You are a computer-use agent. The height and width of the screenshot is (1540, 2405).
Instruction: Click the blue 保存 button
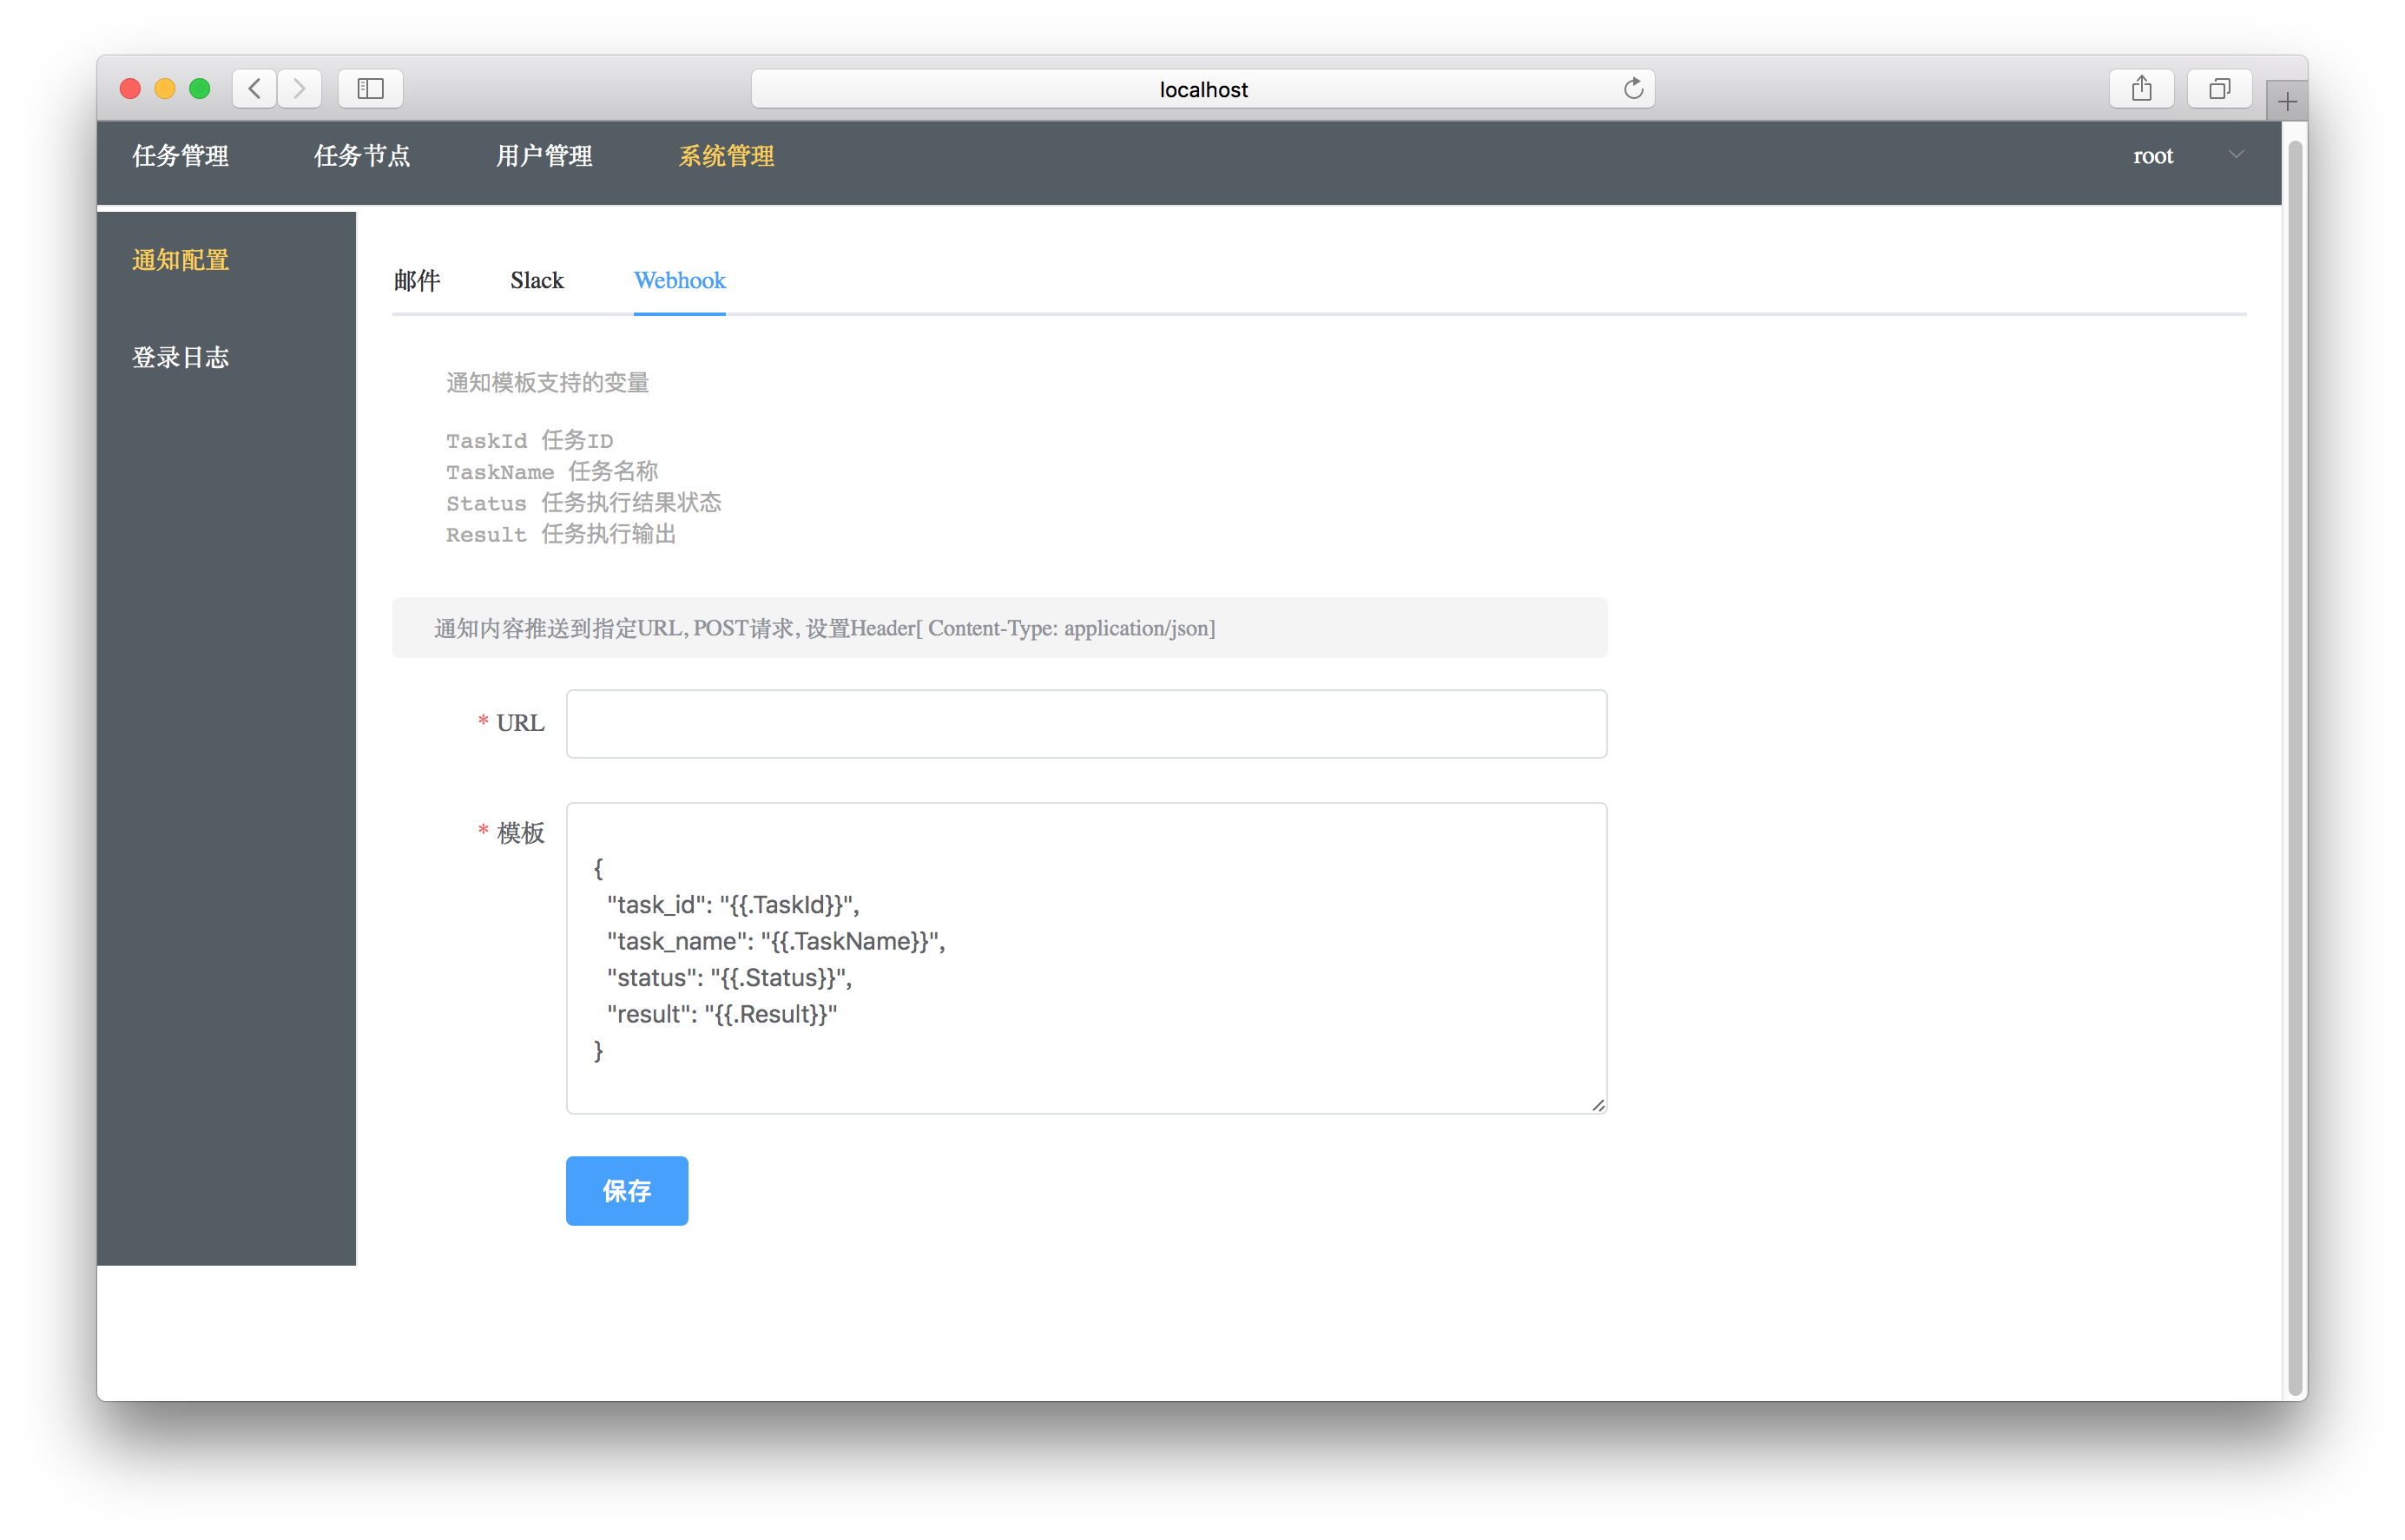626,1190
